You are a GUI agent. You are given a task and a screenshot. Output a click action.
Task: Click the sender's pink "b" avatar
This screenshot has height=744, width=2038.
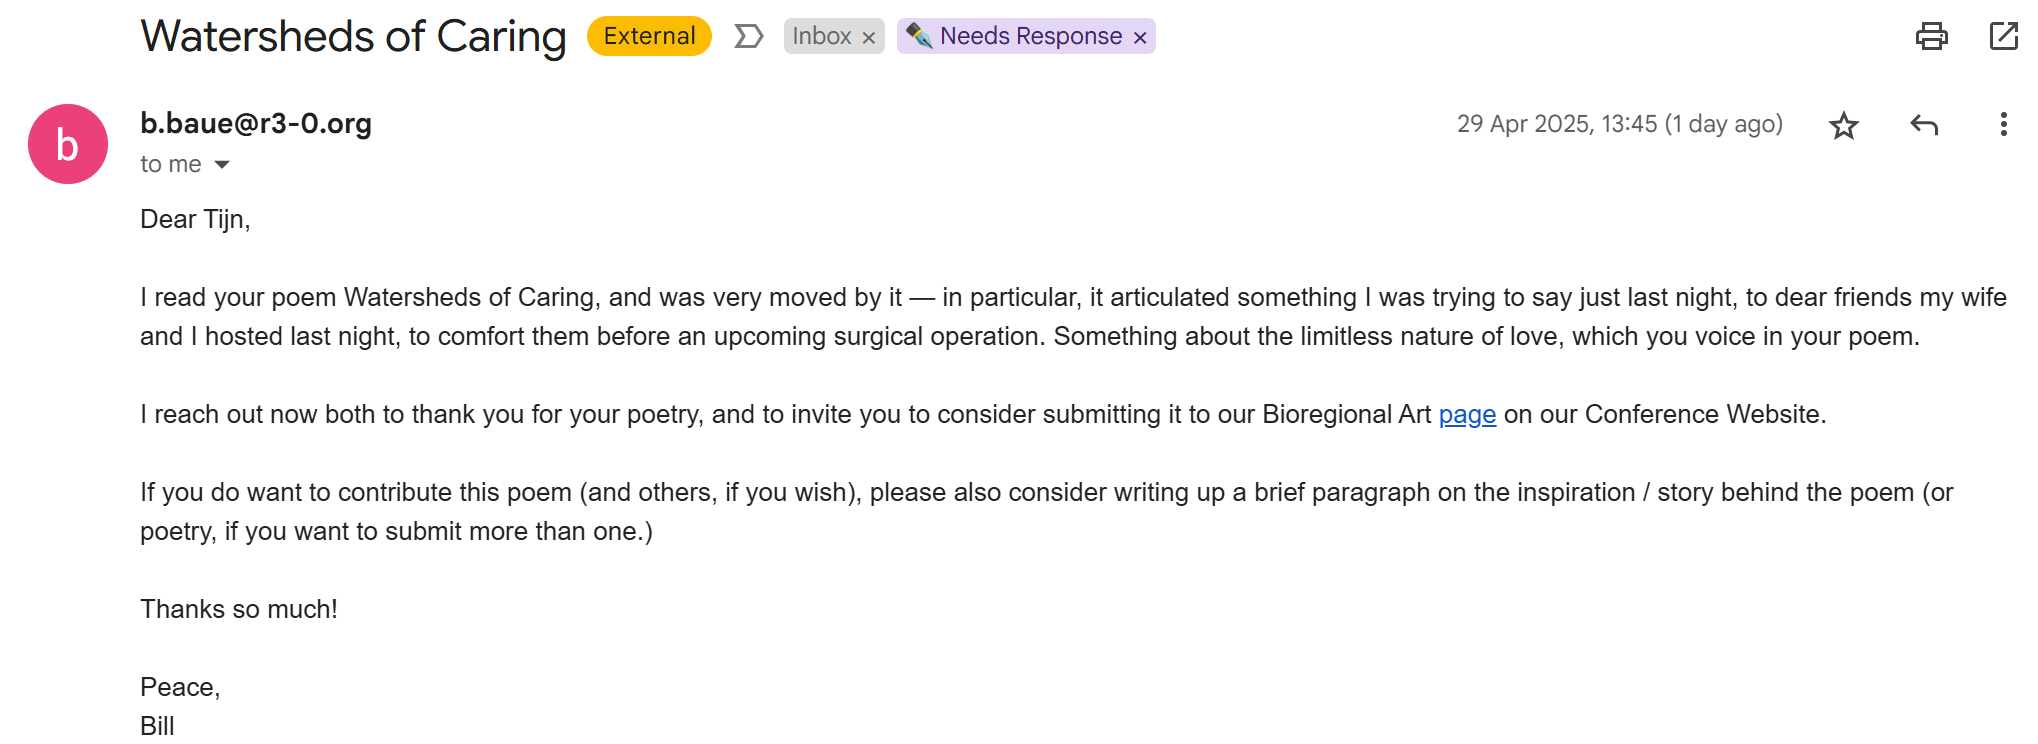[x=68, y=144]
